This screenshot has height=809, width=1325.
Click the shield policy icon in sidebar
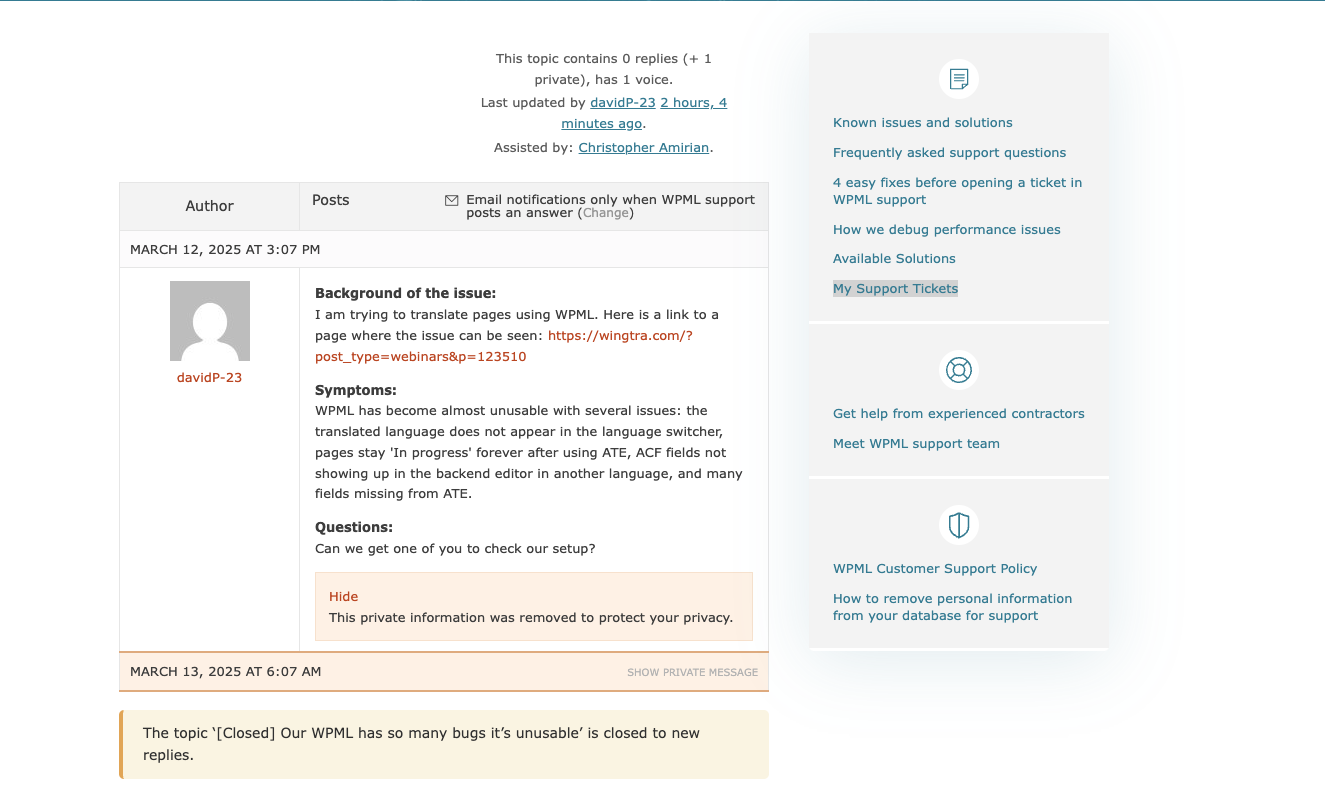(959, 525)
